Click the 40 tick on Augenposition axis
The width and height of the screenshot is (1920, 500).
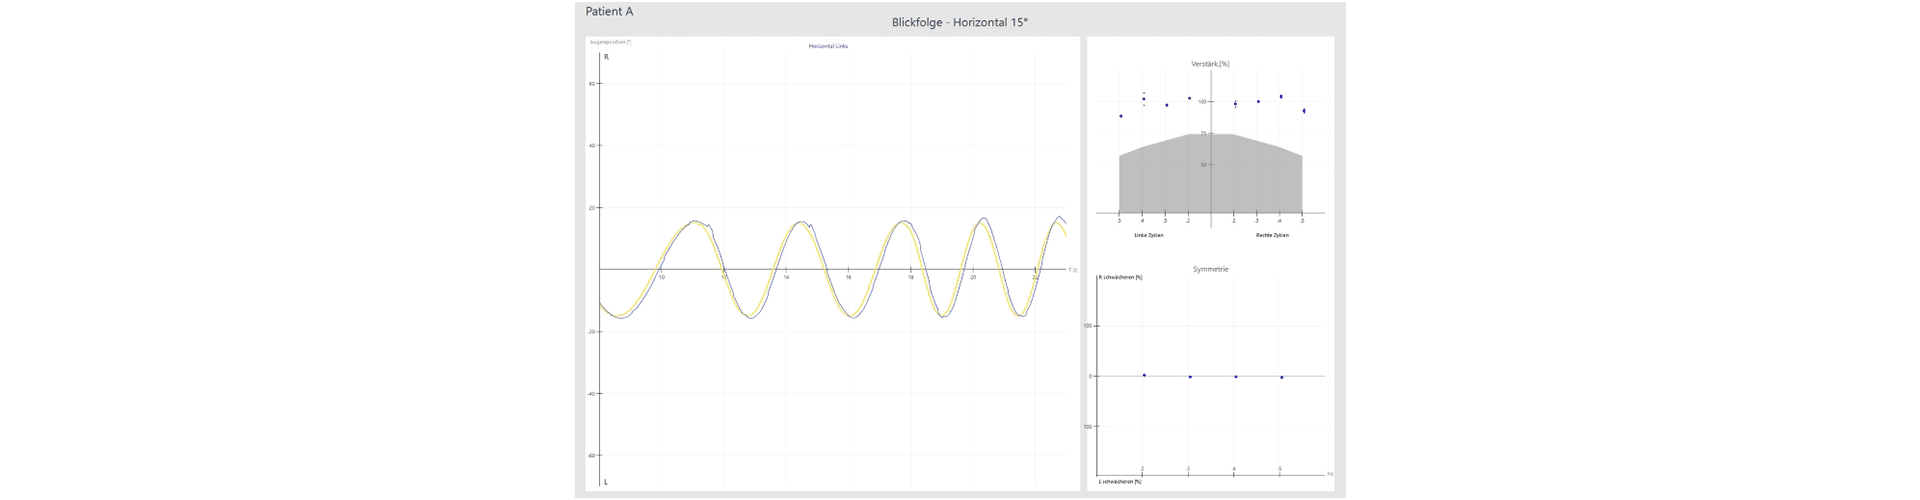click(x=591, y=146)
